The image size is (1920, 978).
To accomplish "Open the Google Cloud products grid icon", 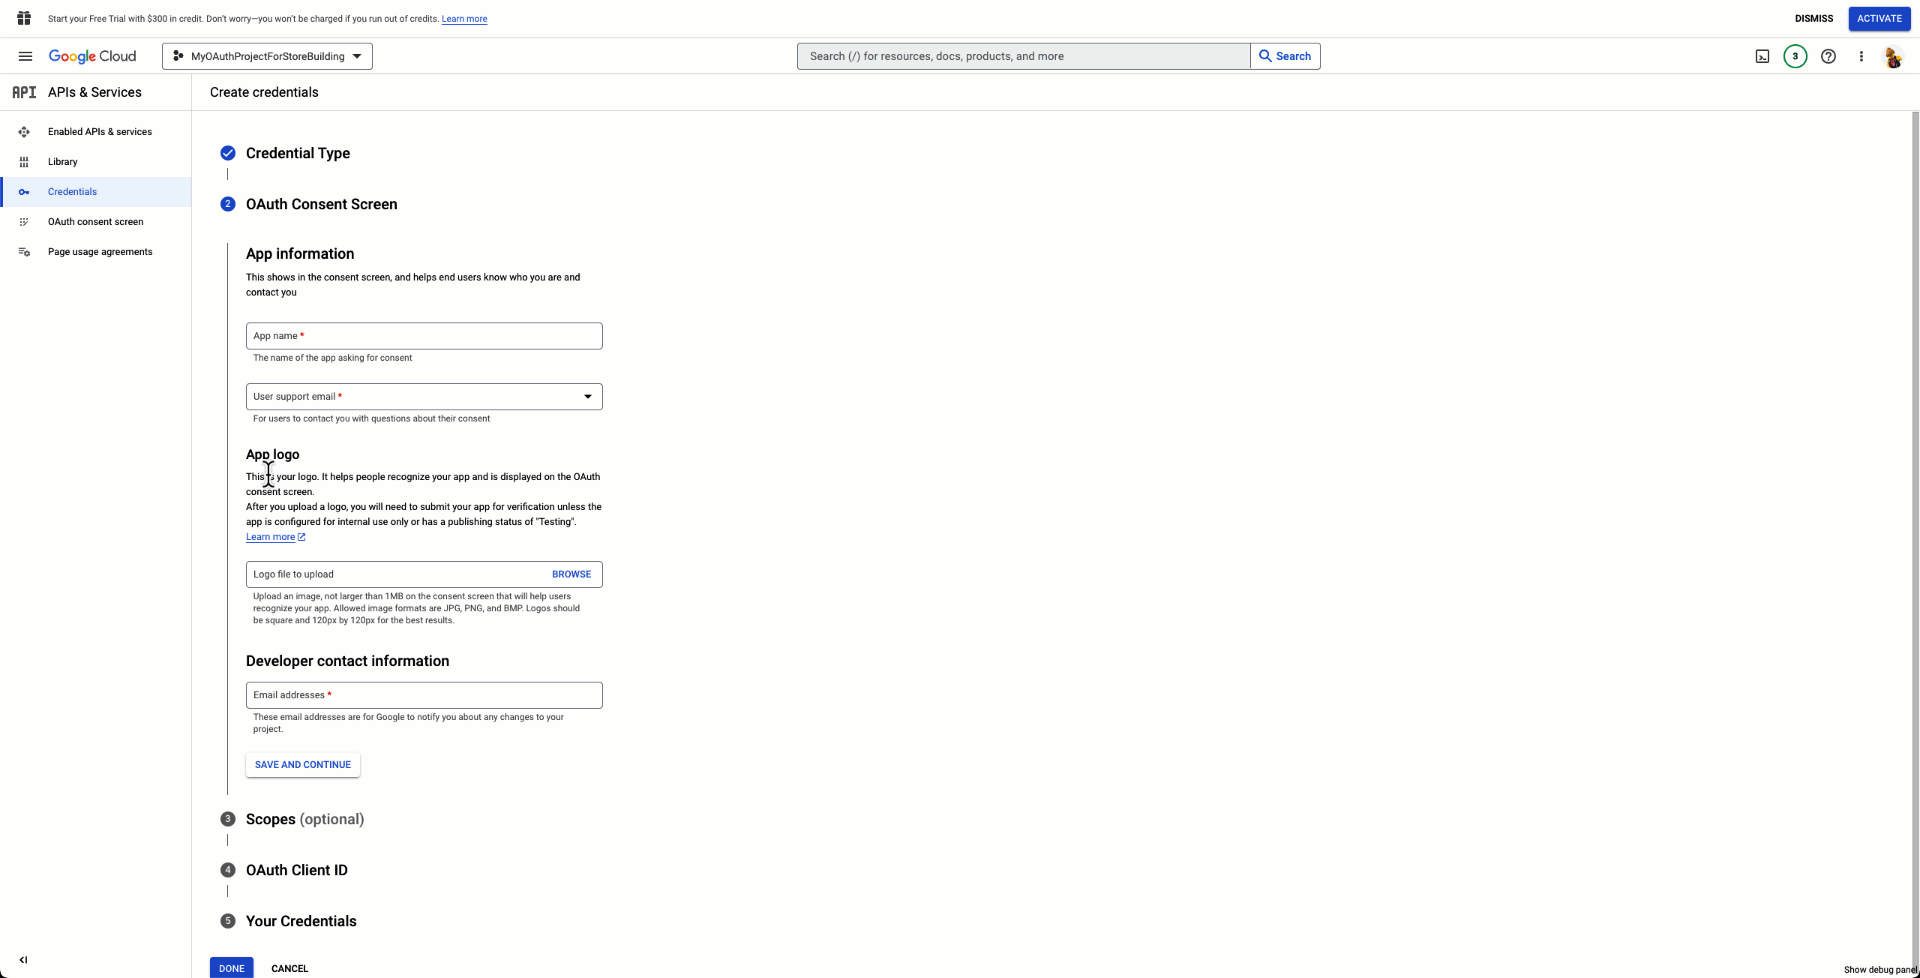I will click(x=24, y=18).
